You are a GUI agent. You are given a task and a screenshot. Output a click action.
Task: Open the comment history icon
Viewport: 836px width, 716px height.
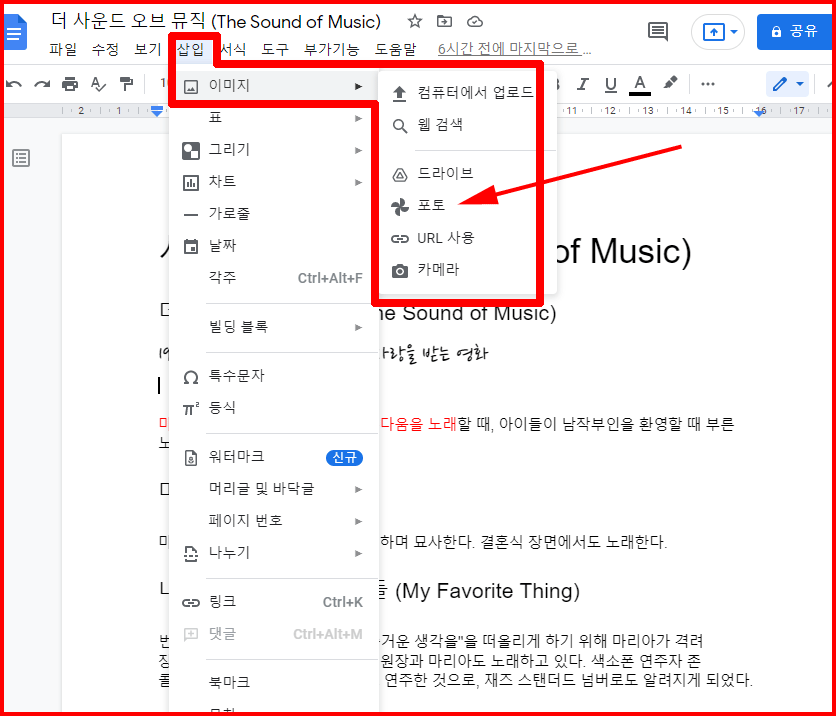657,32
